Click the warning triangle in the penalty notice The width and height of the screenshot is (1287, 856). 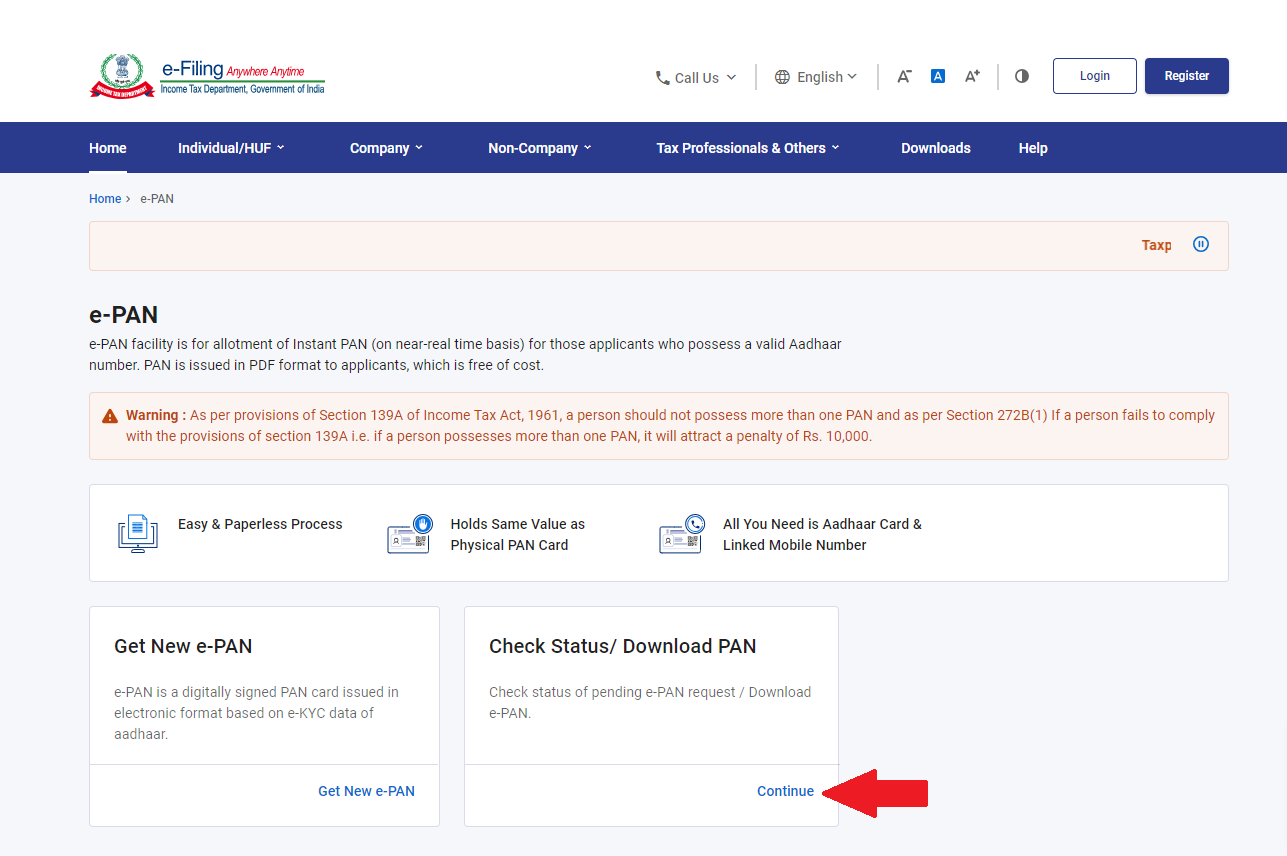110,414
